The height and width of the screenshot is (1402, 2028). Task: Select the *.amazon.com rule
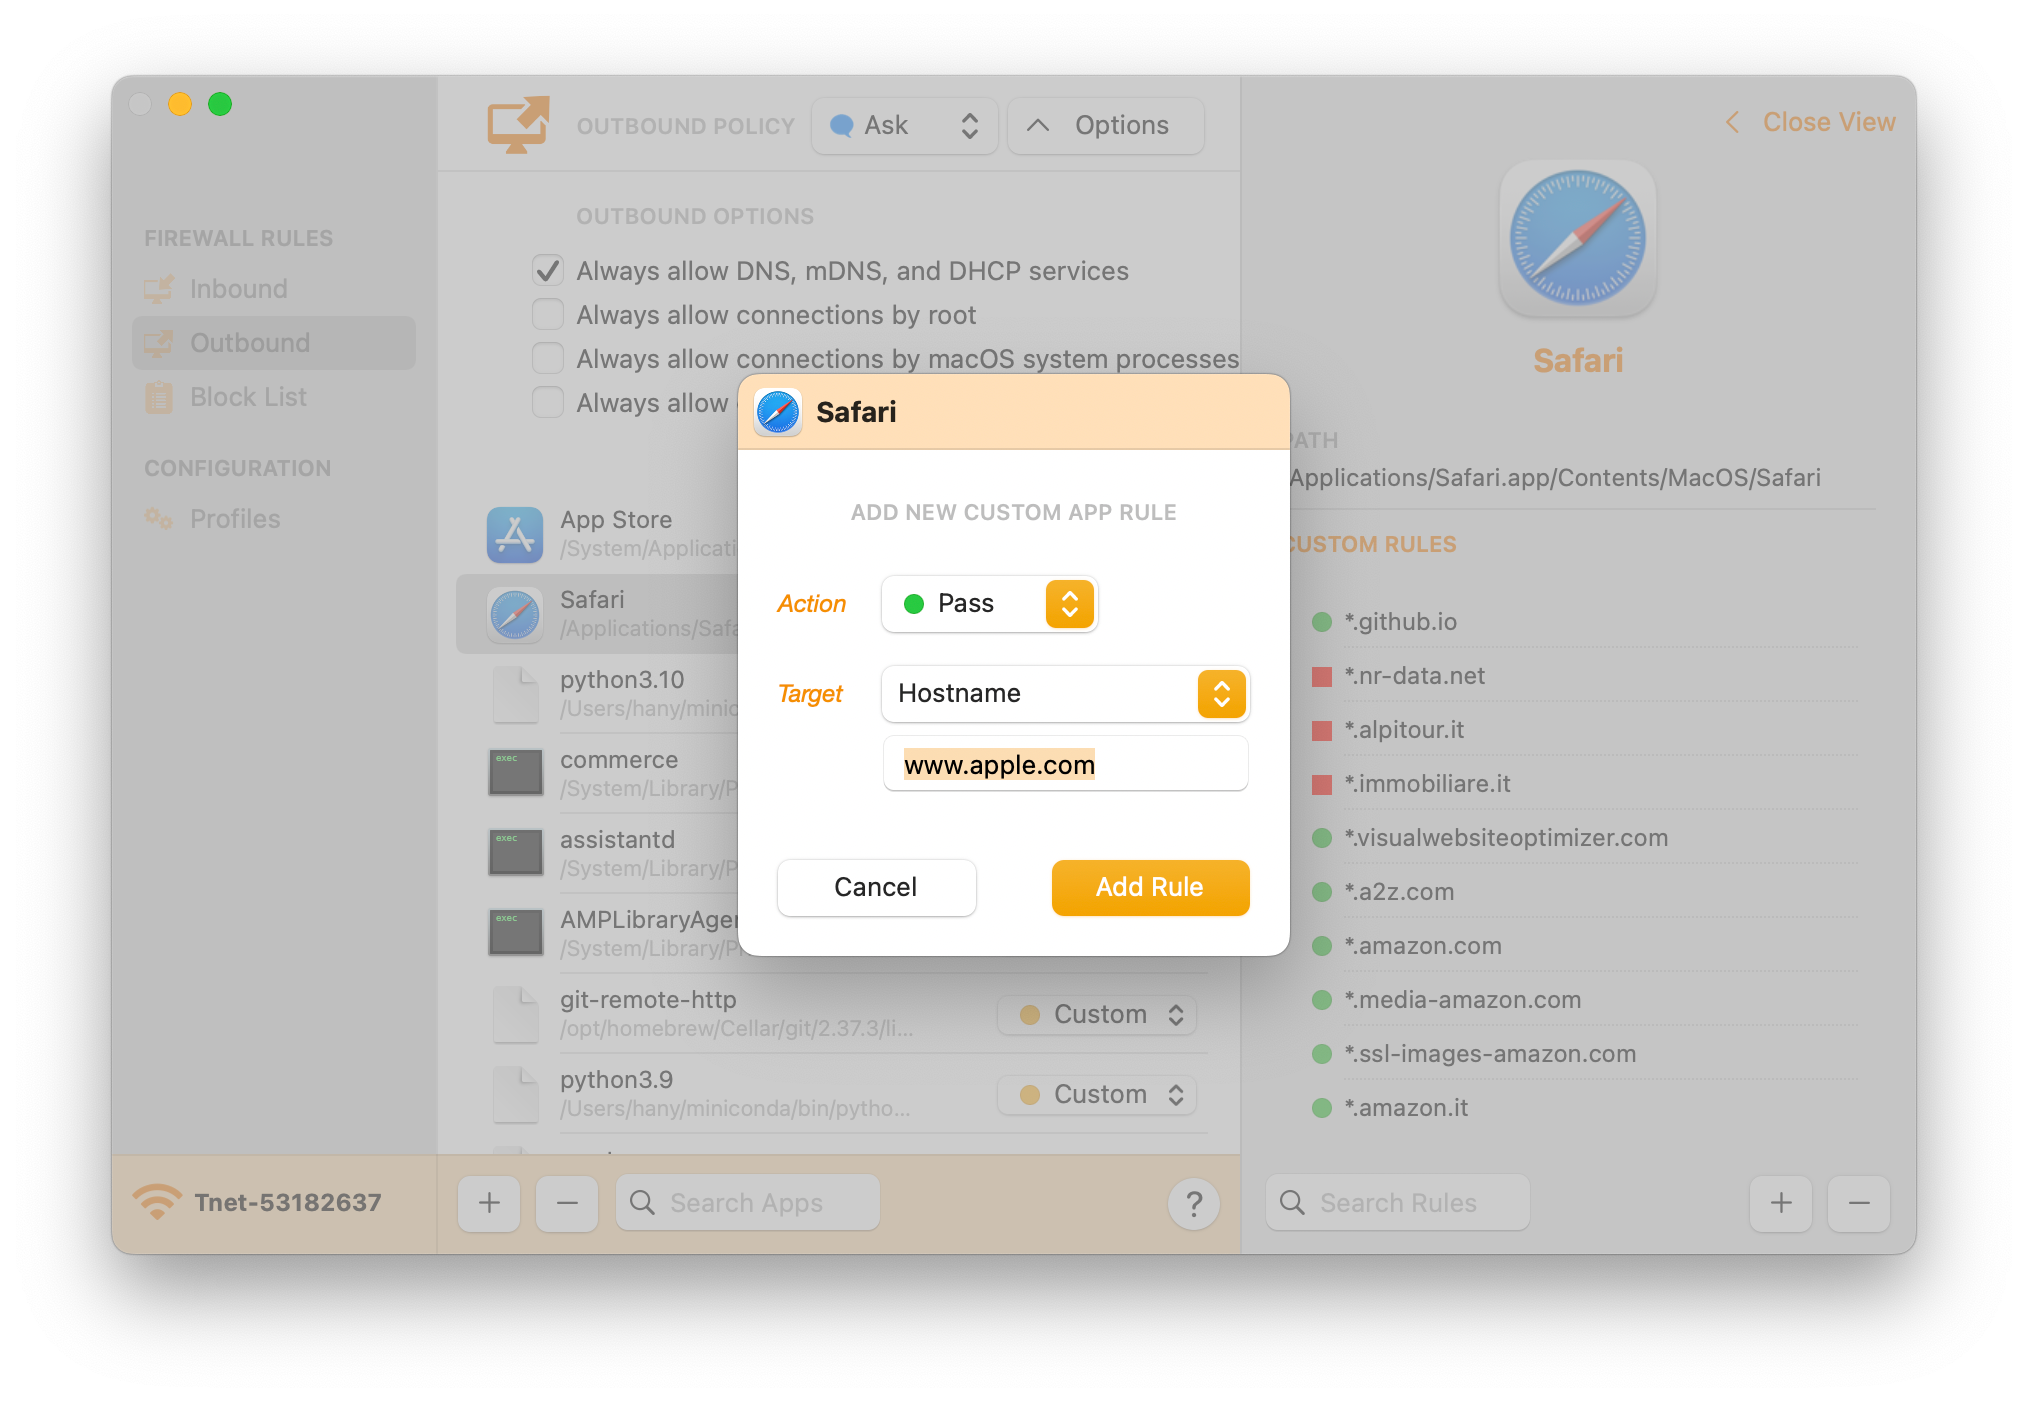(x=1584, y=946)
